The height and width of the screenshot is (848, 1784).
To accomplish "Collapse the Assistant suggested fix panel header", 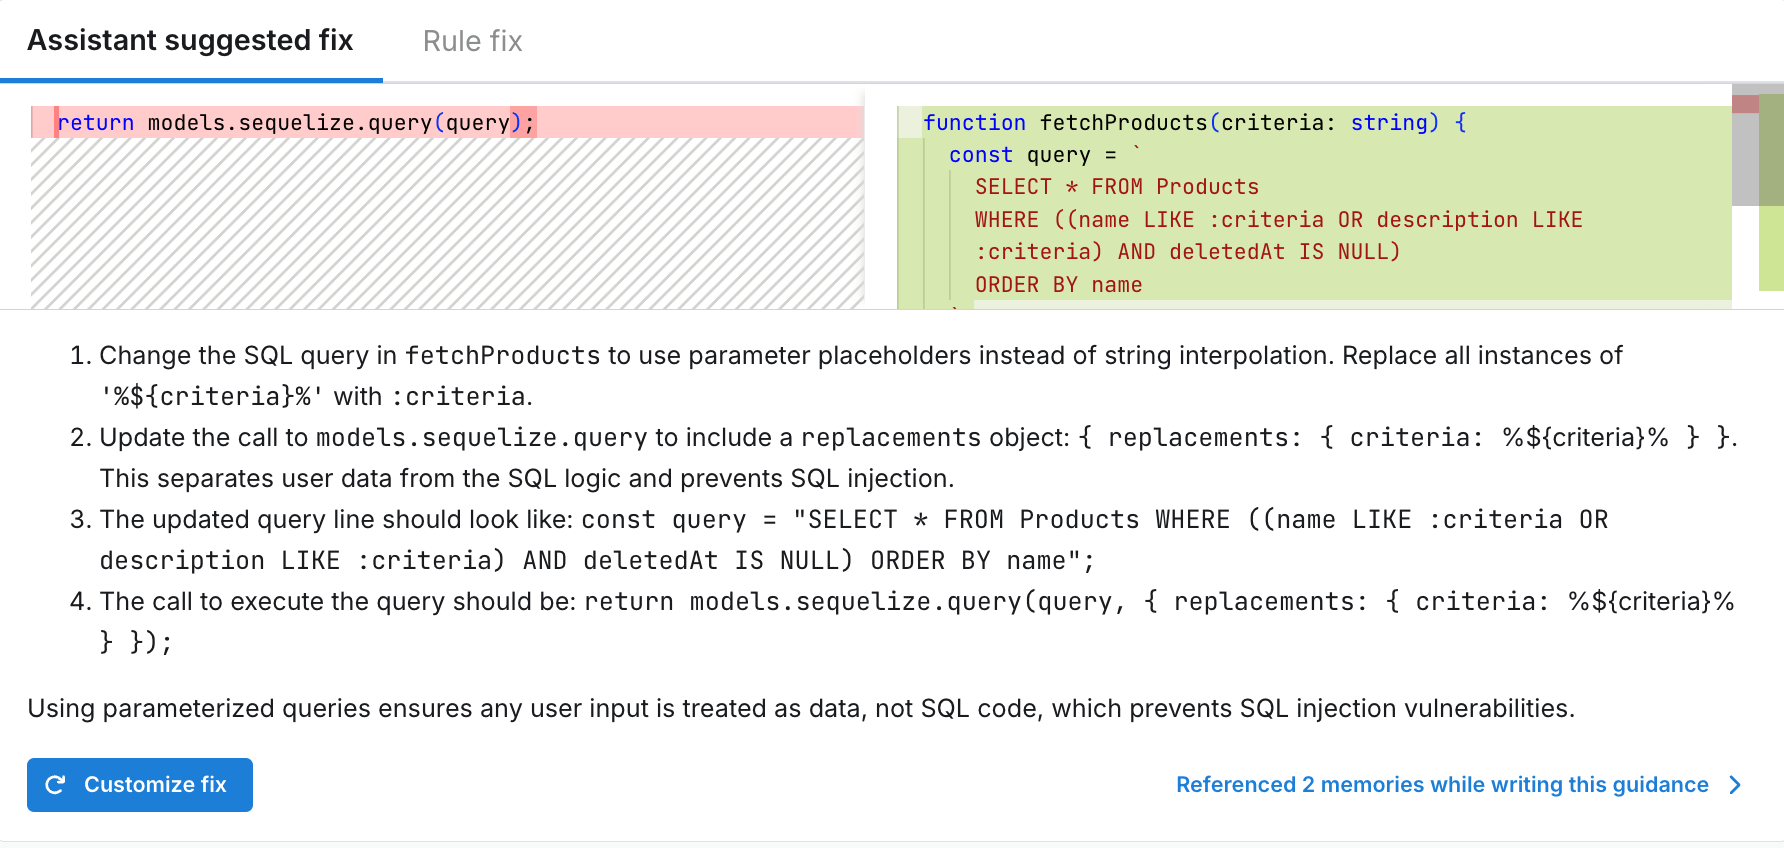I will 190,40.
